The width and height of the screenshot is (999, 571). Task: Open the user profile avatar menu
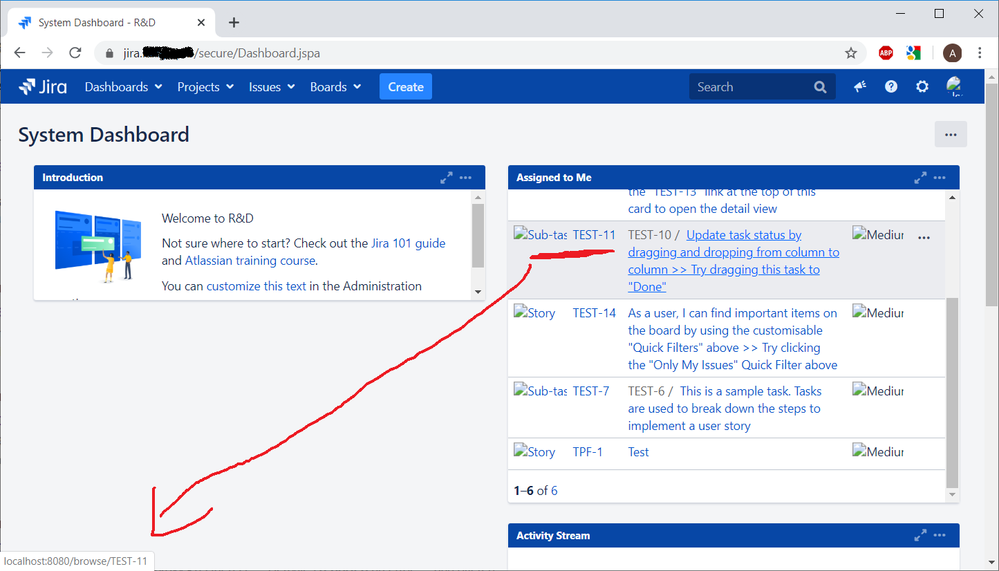click(954, 87)
